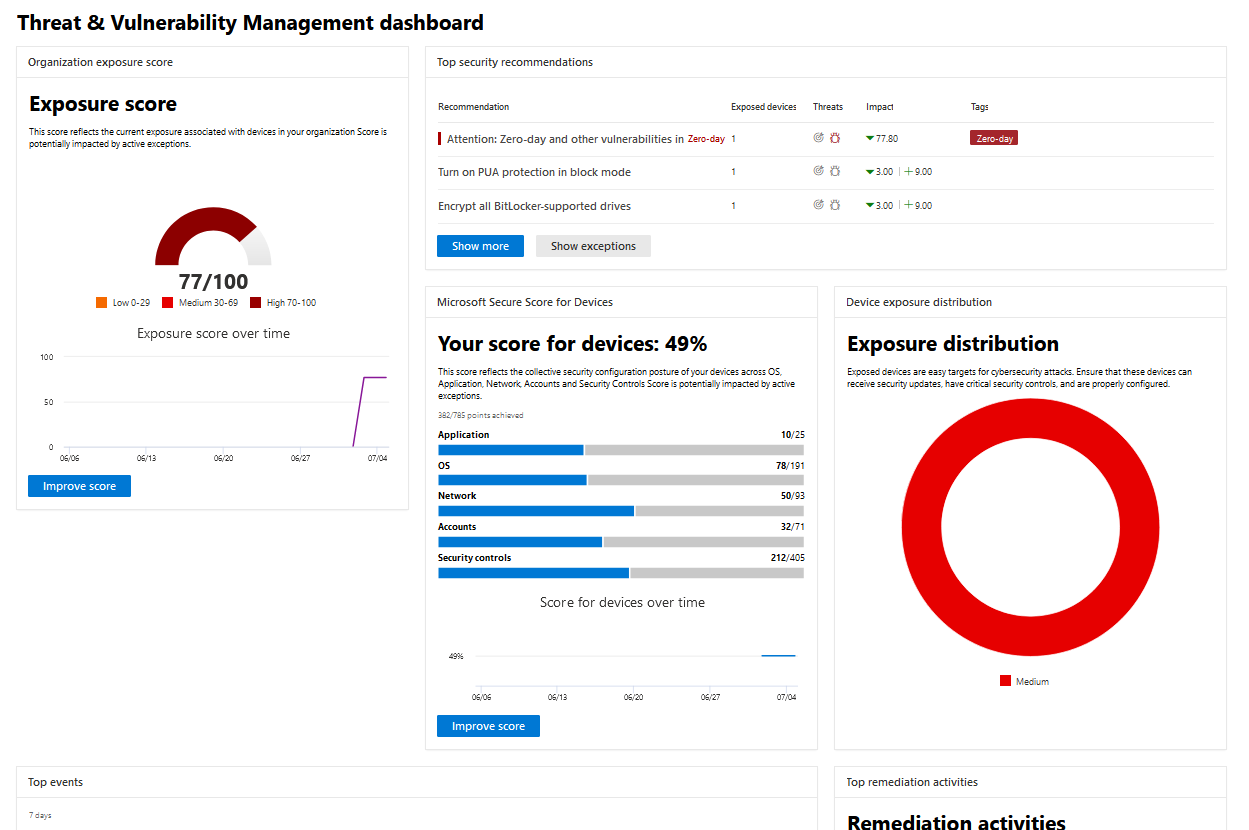The image size is (1249, 830).
Task: Click the High 70-100 legend swatch
Action: click(x=255, y=303)
